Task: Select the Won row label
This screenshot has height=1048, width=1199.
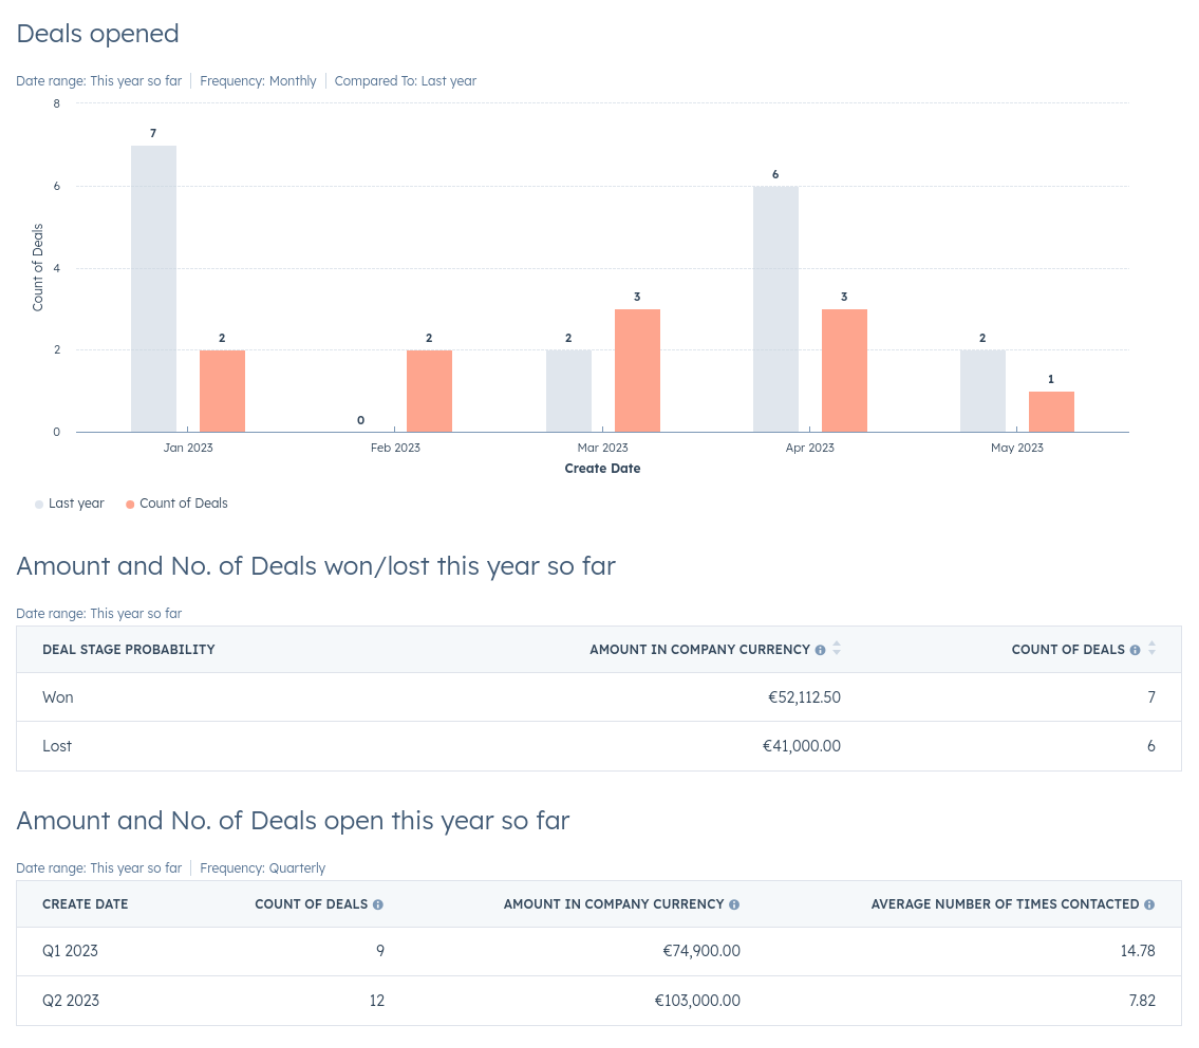Action: click(58, 697)
